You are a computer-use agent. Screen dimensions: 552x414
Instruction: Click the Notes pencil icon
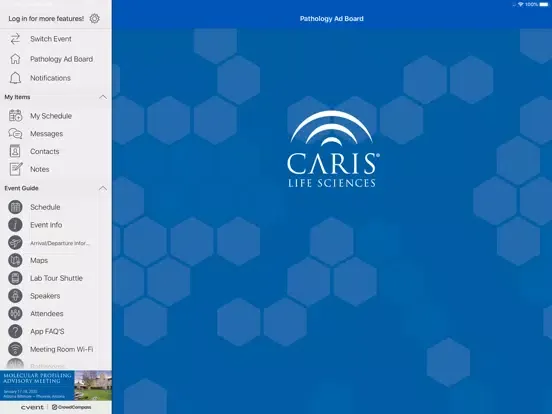coord(16,169)
